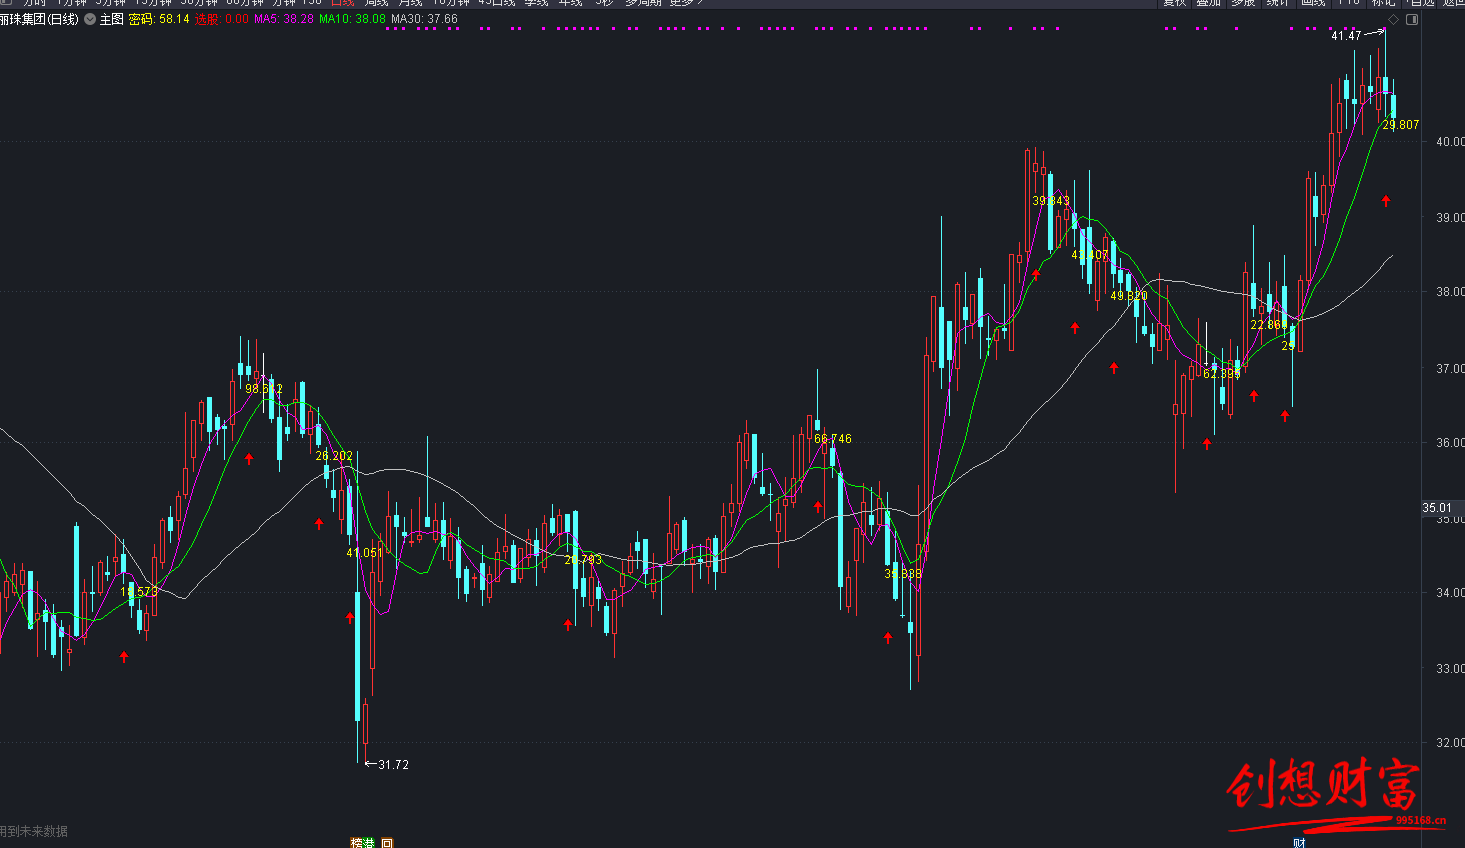This screenshot has height=848, width=1465.
Task: Click the yellow 22.860 value label
Action: pyautogui.click(x=1268, y=325)
